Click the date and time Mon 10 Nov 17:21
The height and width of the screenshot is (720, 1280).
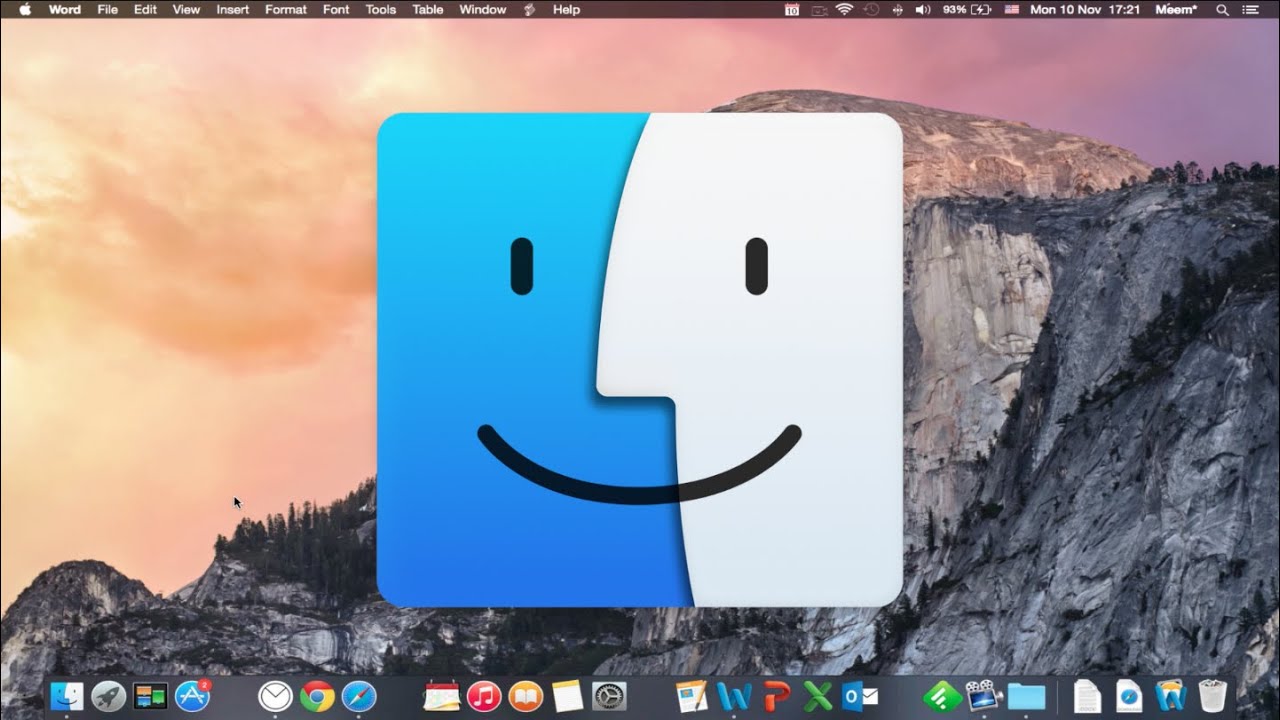click(1085, 9)
